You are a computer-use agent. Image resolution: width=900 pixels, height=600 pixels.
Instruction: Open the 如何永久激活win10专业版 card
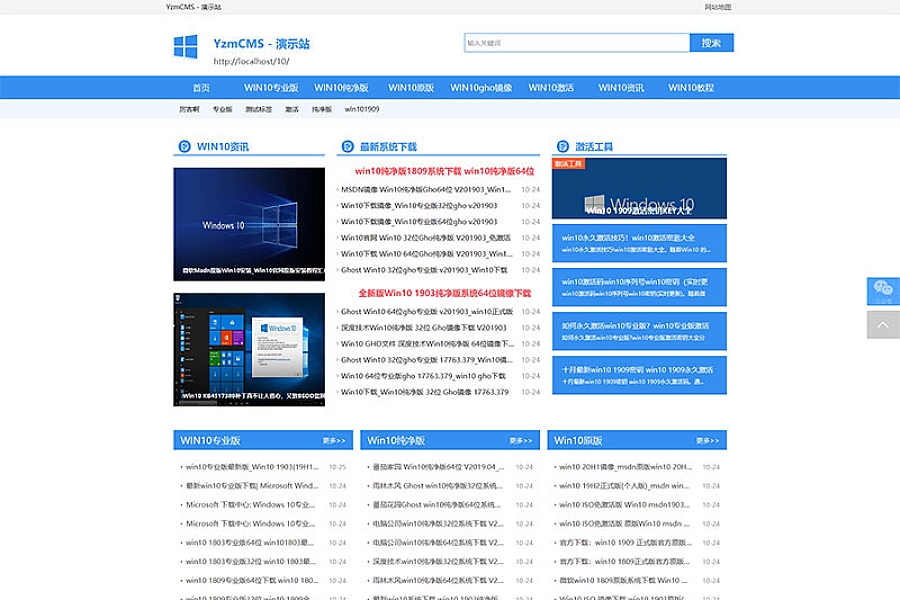coord(639,331)
